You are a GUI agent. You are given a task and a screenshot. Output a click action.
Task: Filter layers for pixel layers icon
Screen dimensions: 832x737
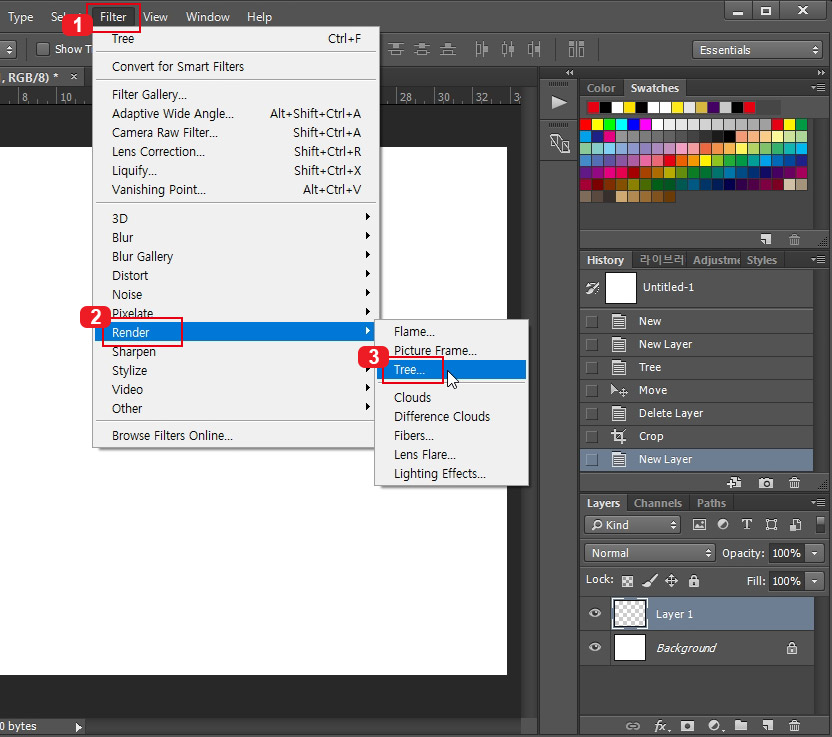tap(699, 525)
